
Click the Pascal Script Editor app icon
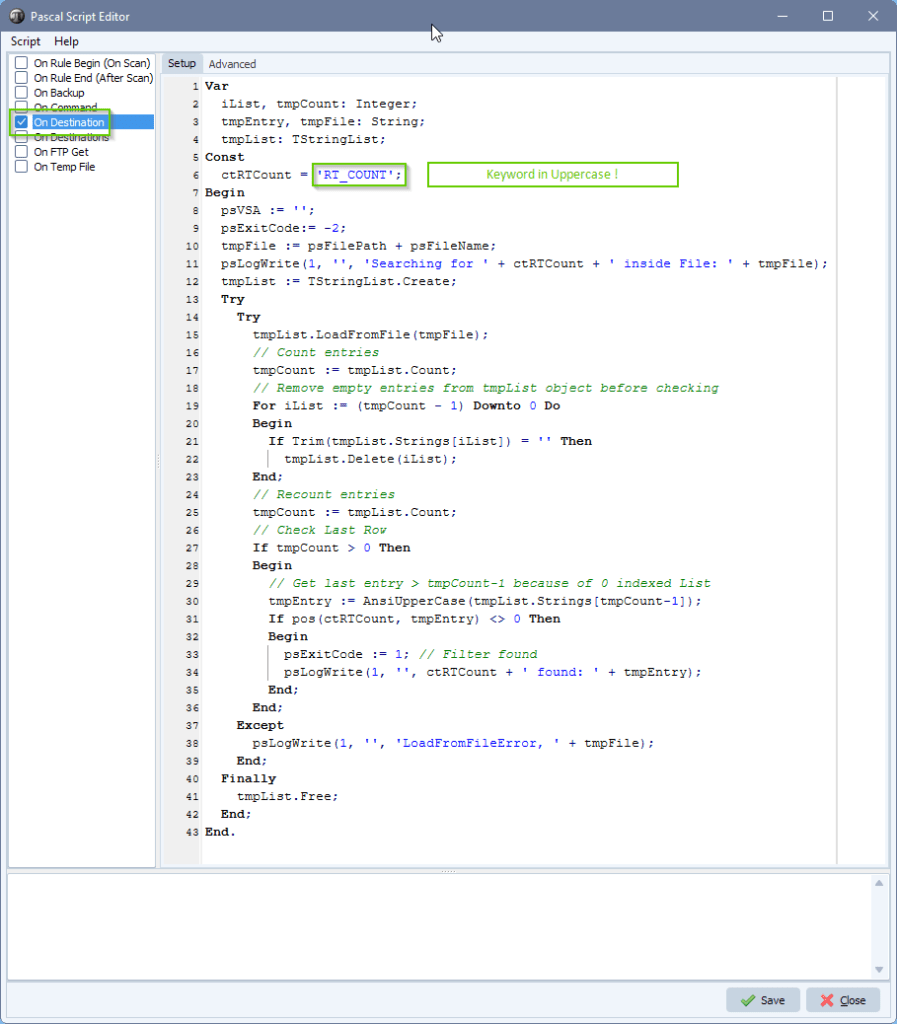click(x=17, y=16)
